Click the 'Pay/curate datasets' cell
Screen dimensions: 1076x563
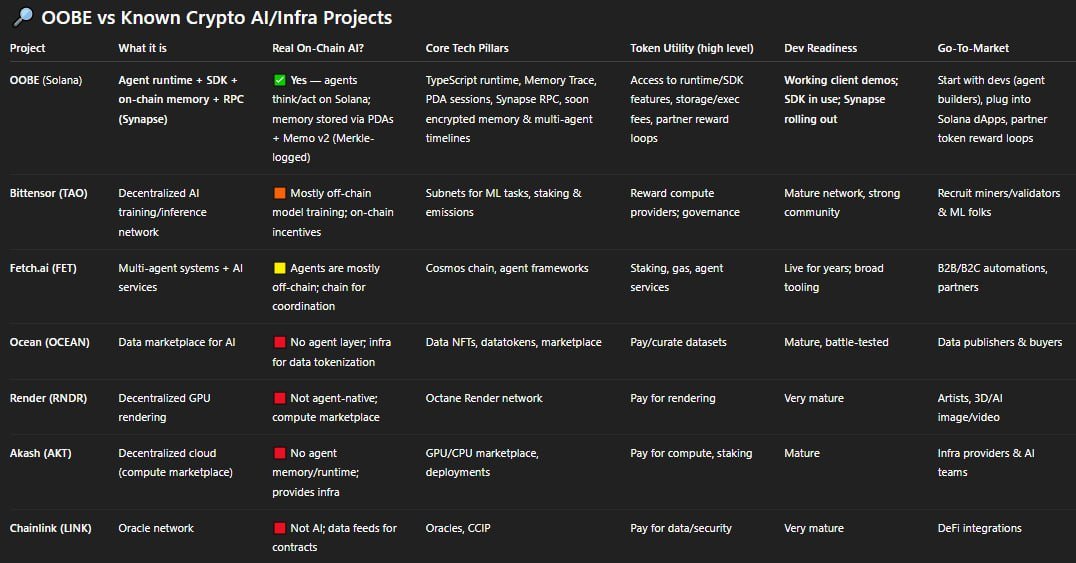coord(678,343)
